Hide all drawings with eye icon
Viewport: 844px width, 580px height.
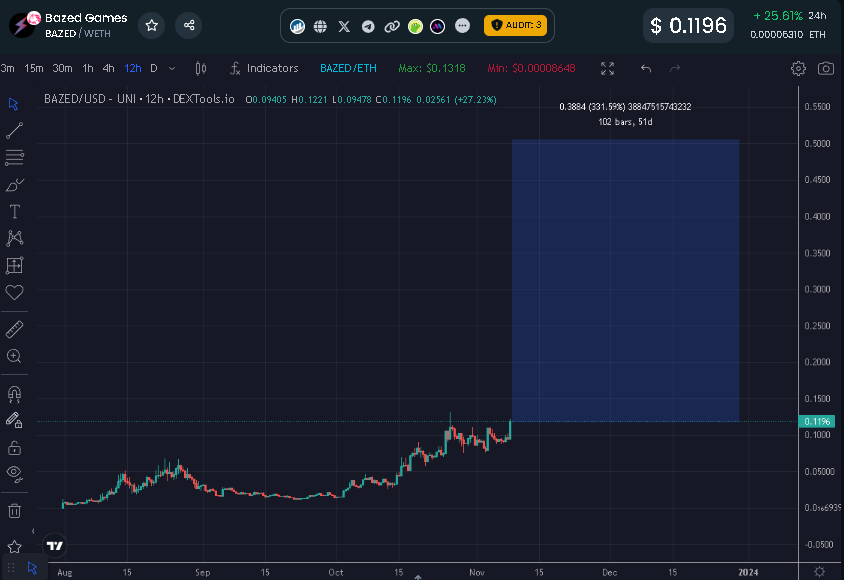tap(13, 474)
